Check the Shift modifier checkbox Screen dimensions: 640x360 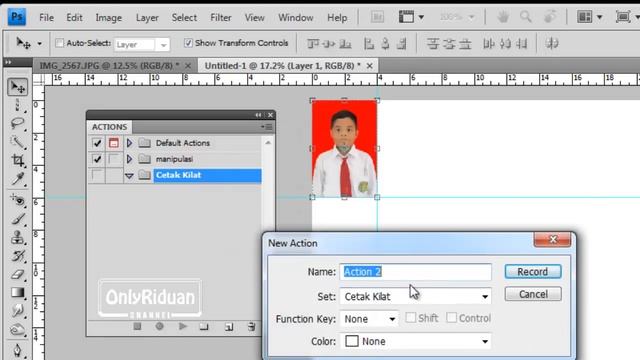[x=411, y=318]
